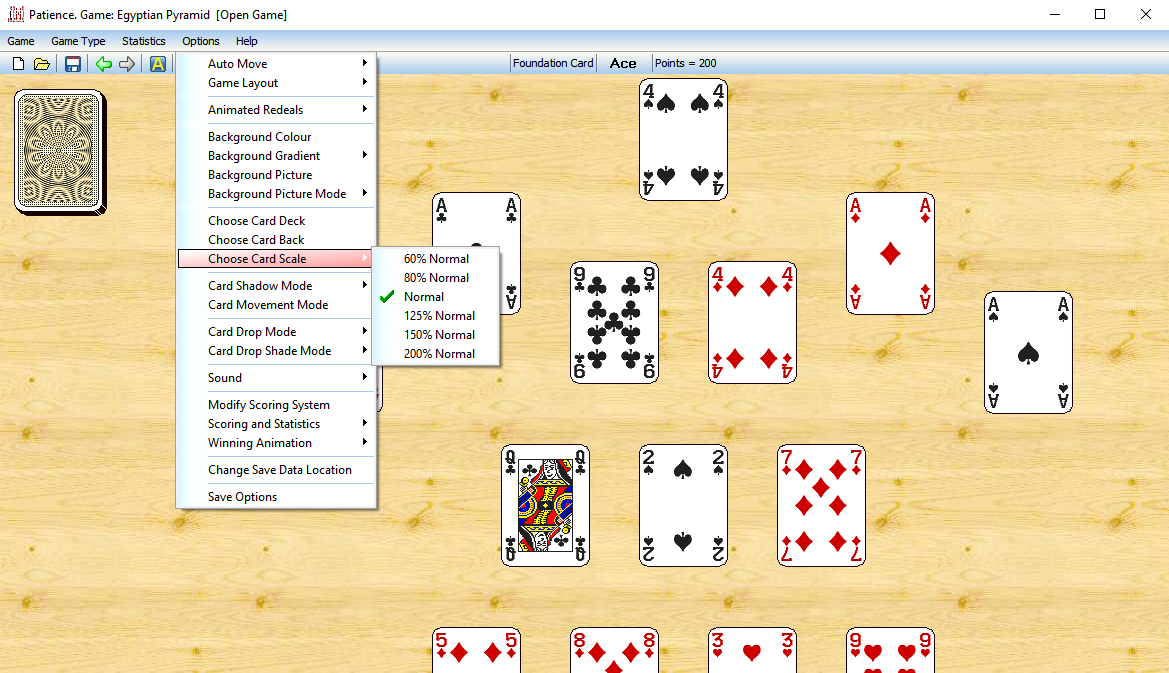
Task: Click the yellow A auto-move icon
Action: 157,64
